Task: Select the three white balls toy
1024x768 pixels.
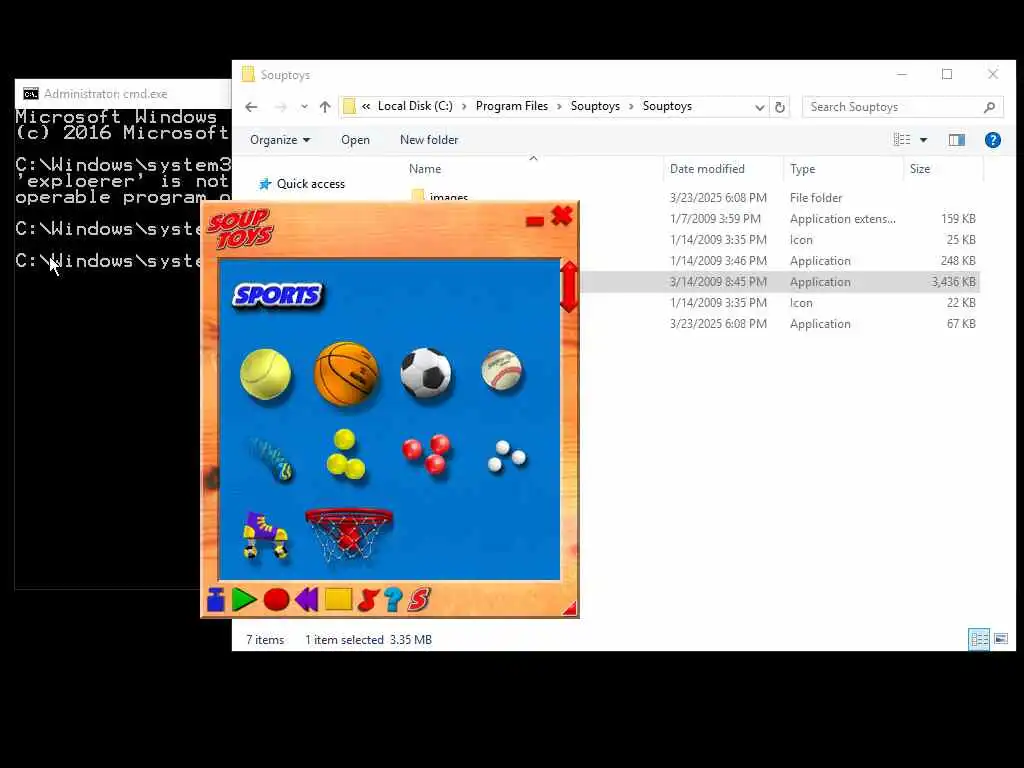Action: [x=507, y=456]
